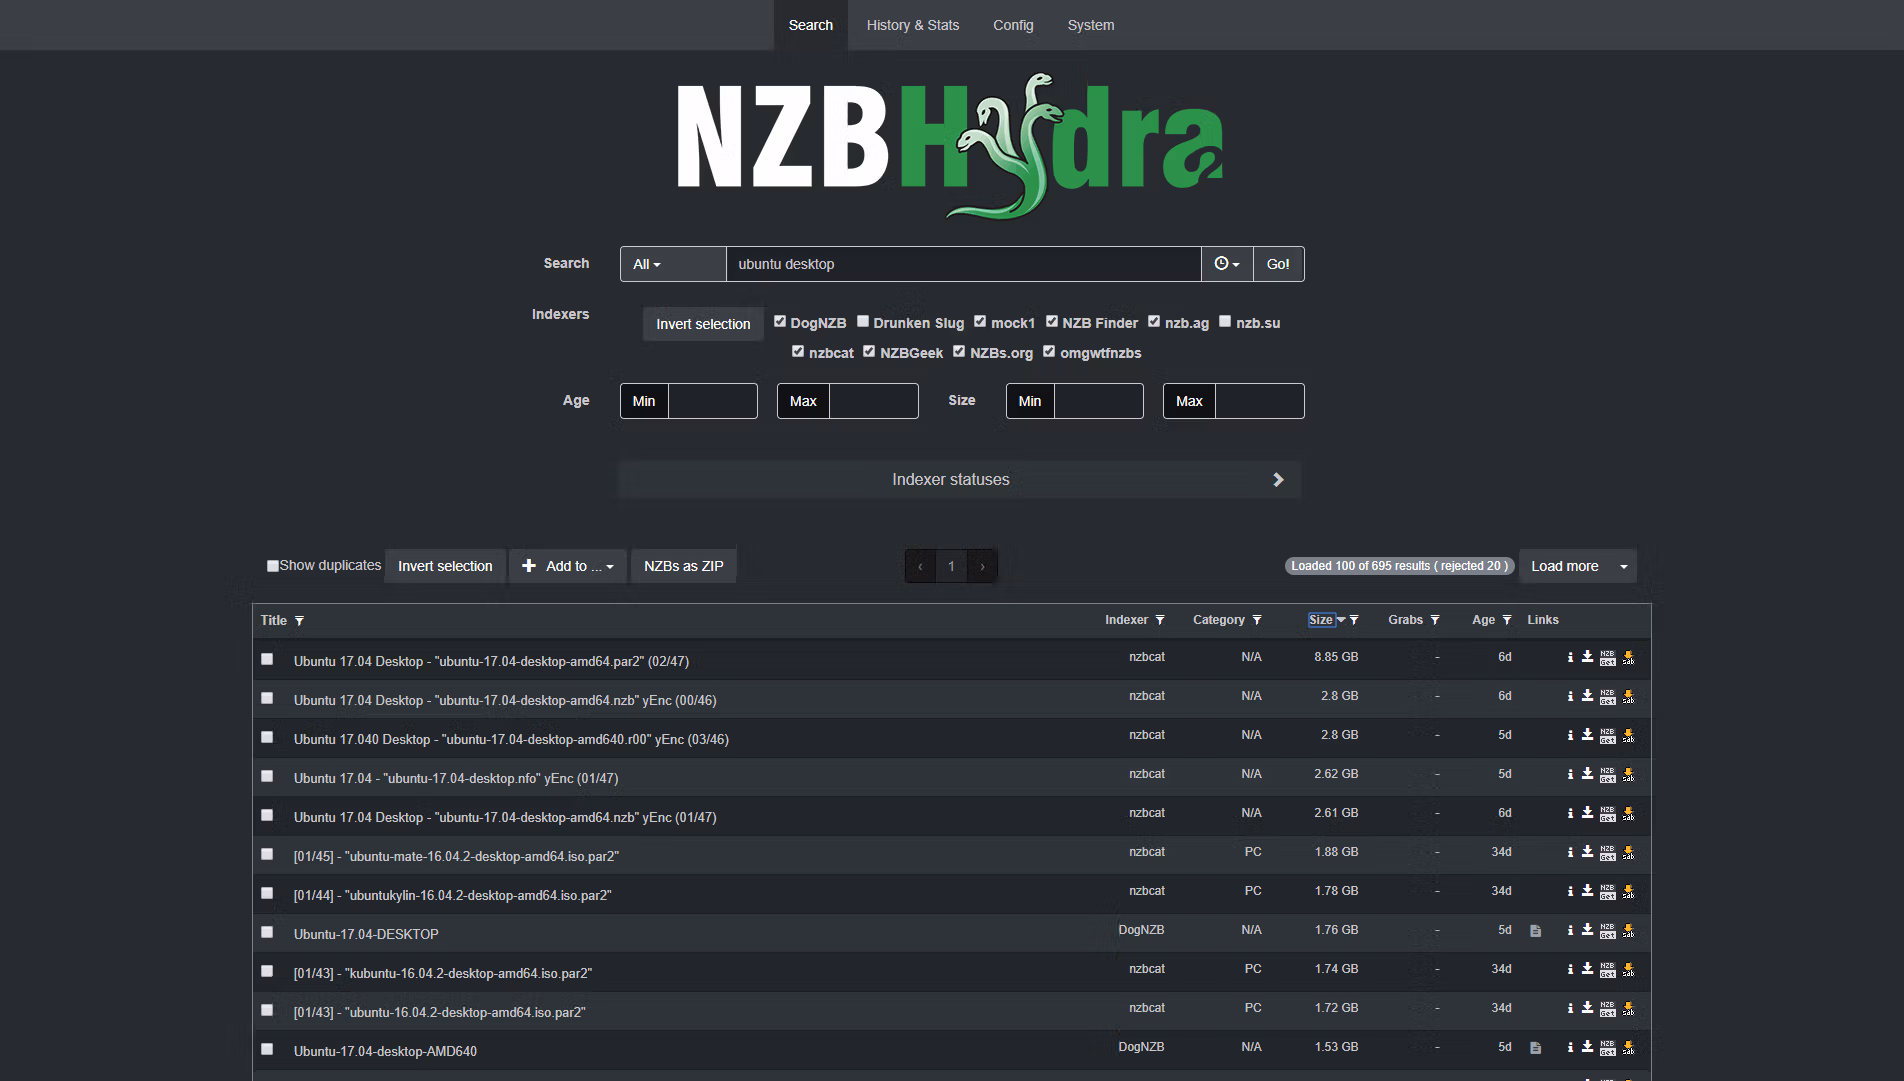Click the filter icon next to Grabs column
Screen dimensions: 1904x1081
click(1435, 620)
